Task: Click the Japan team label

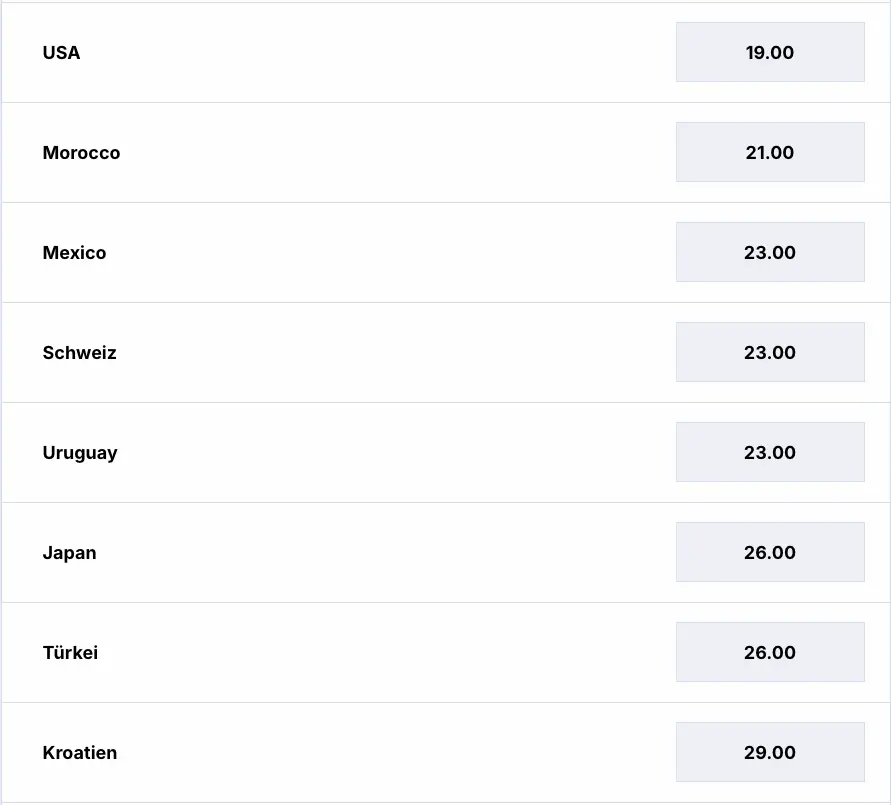Action: pyautogui.click(x=69, y=553)
